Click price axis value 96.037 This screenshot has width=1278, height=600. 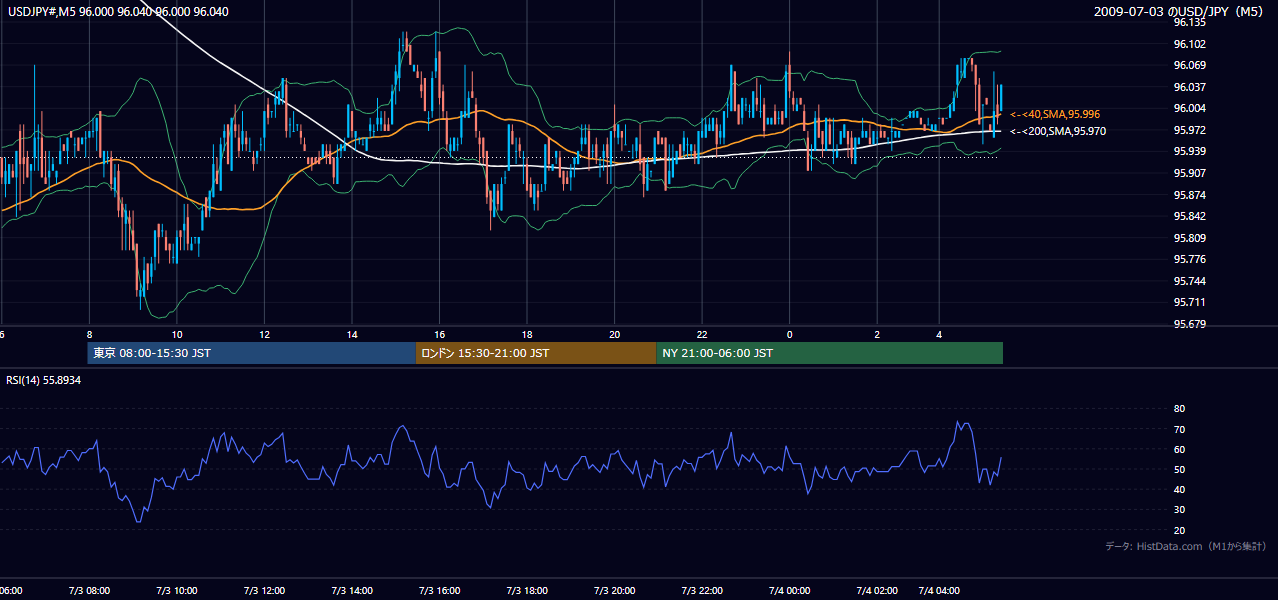pyautogui.click(x=1188, y=87)
